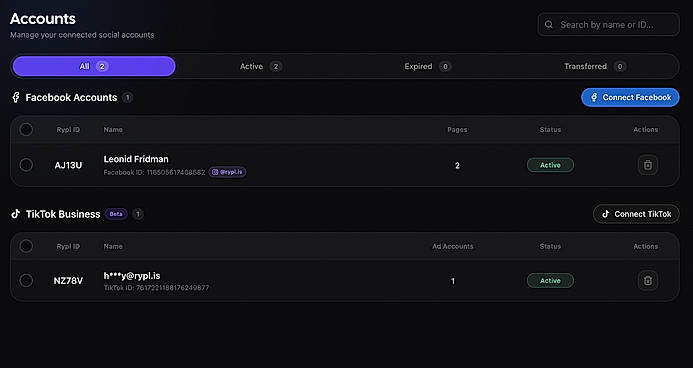Viewport: 693px width, 368px height.
Task: Delete the h***y@rypl.is TikTok account
Action: click(647, 281)
